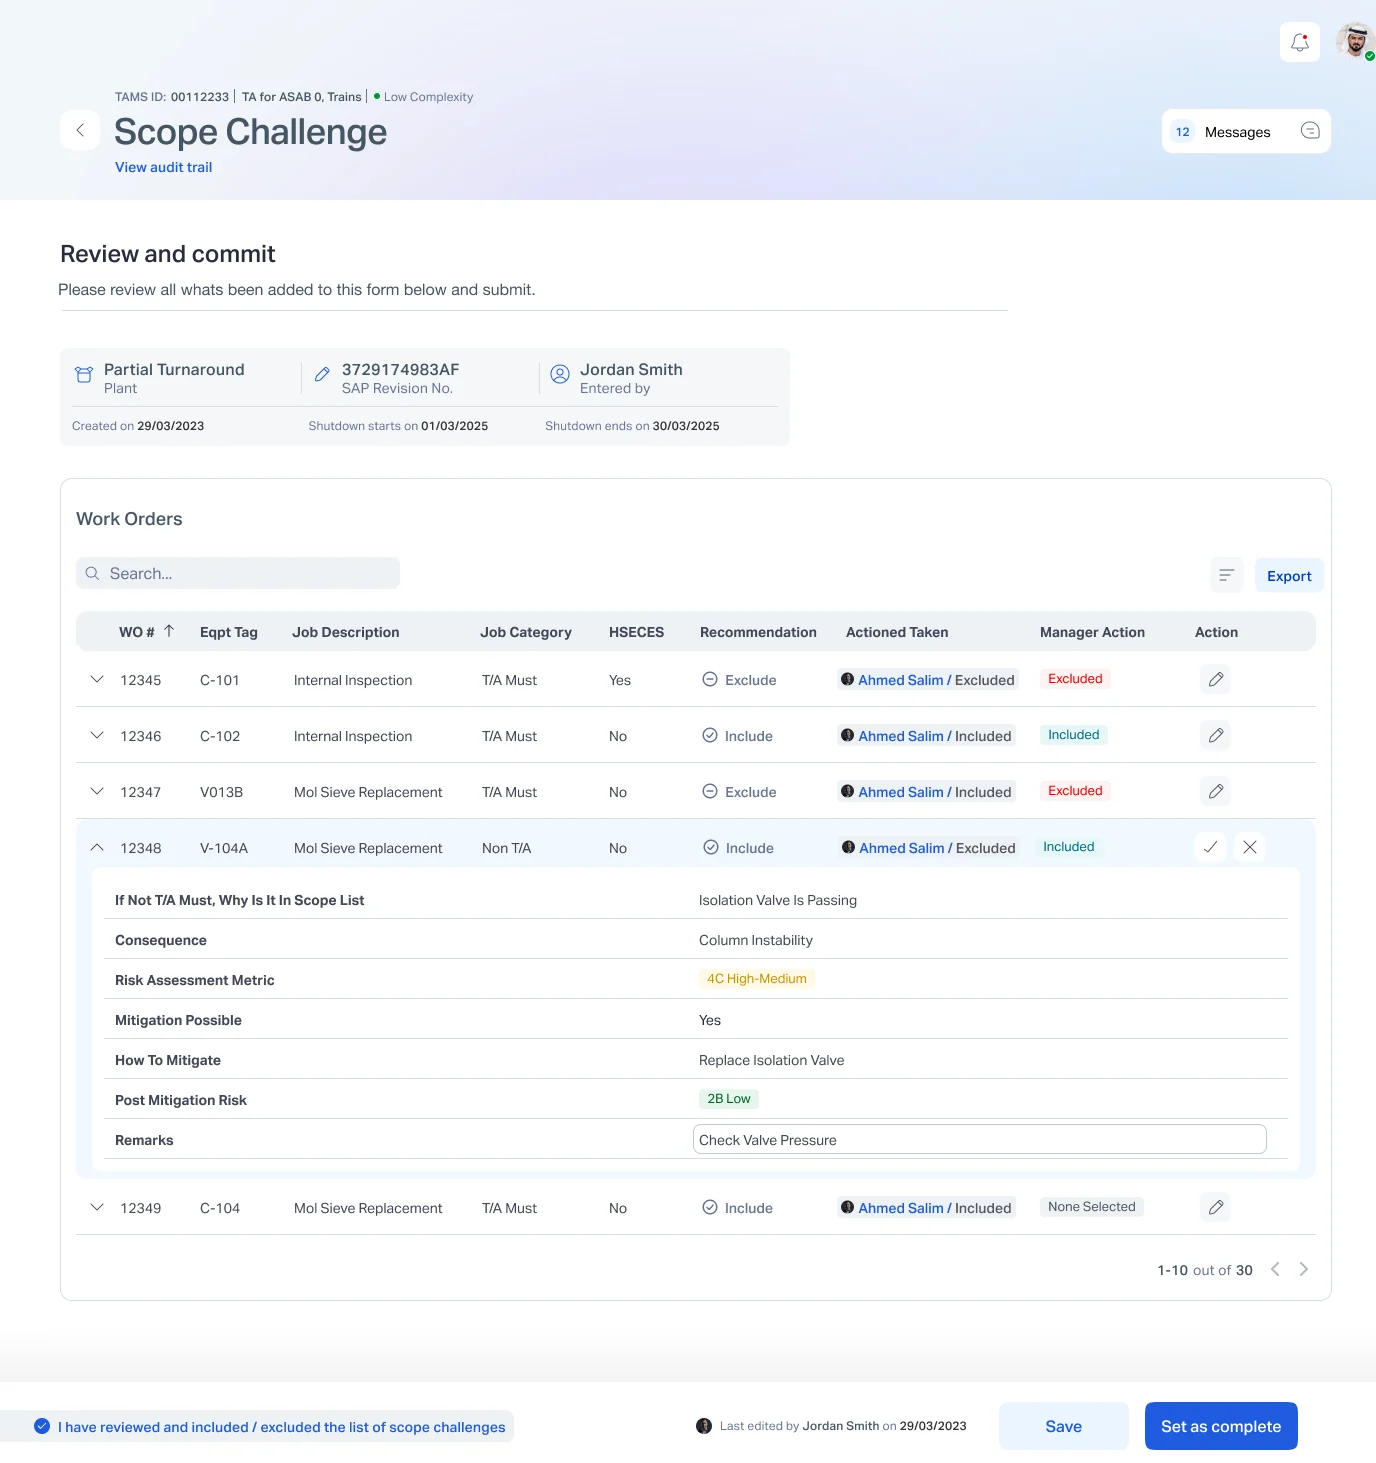The width and height of the screenshot is (1376, 1463).
Task: Click View audit trail link
Action: 164,167
